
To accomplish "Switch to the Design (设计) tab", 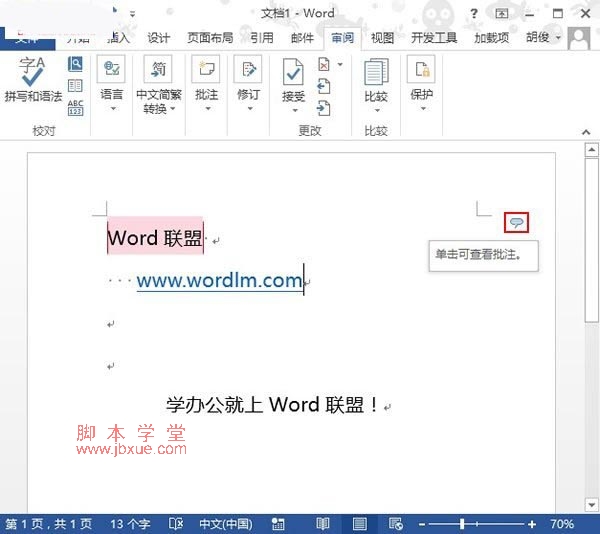I will click(158, 38).
